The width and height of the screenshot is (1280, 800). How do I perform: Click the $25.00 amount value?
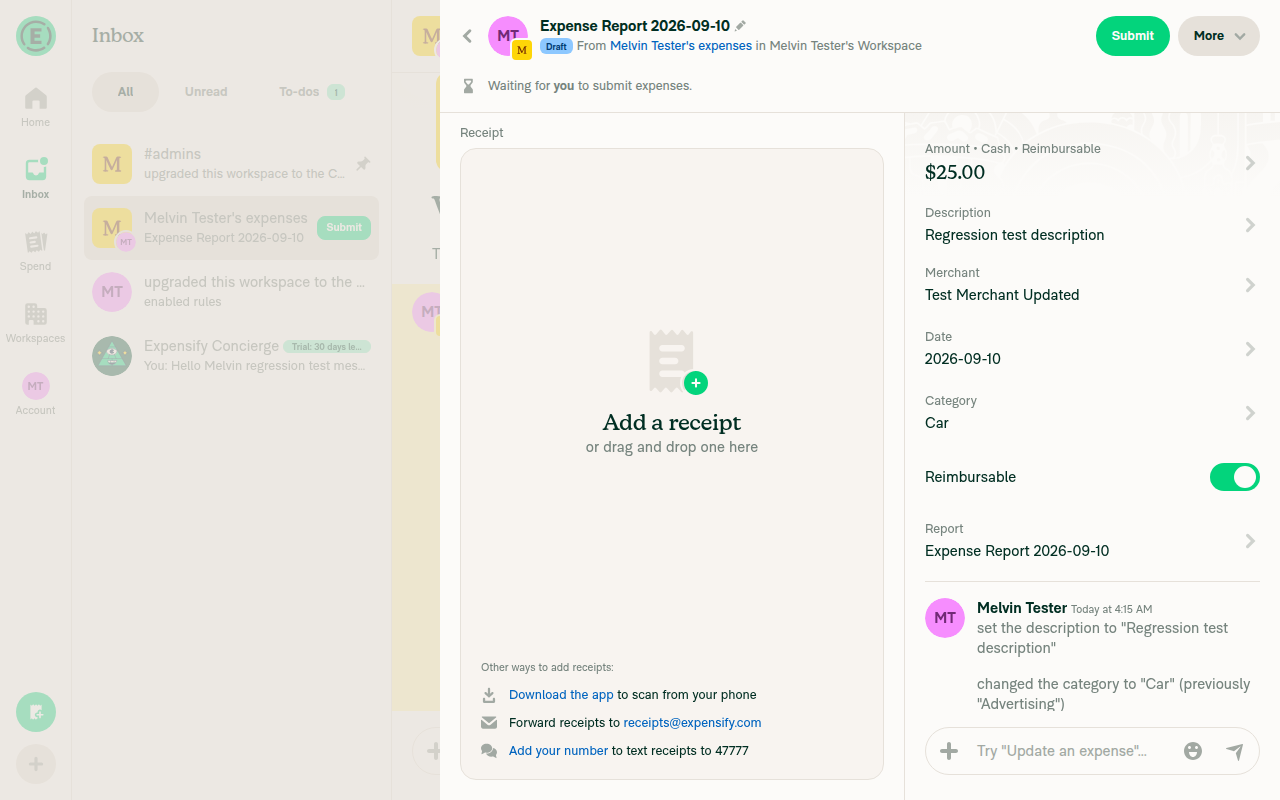(955, 172)
